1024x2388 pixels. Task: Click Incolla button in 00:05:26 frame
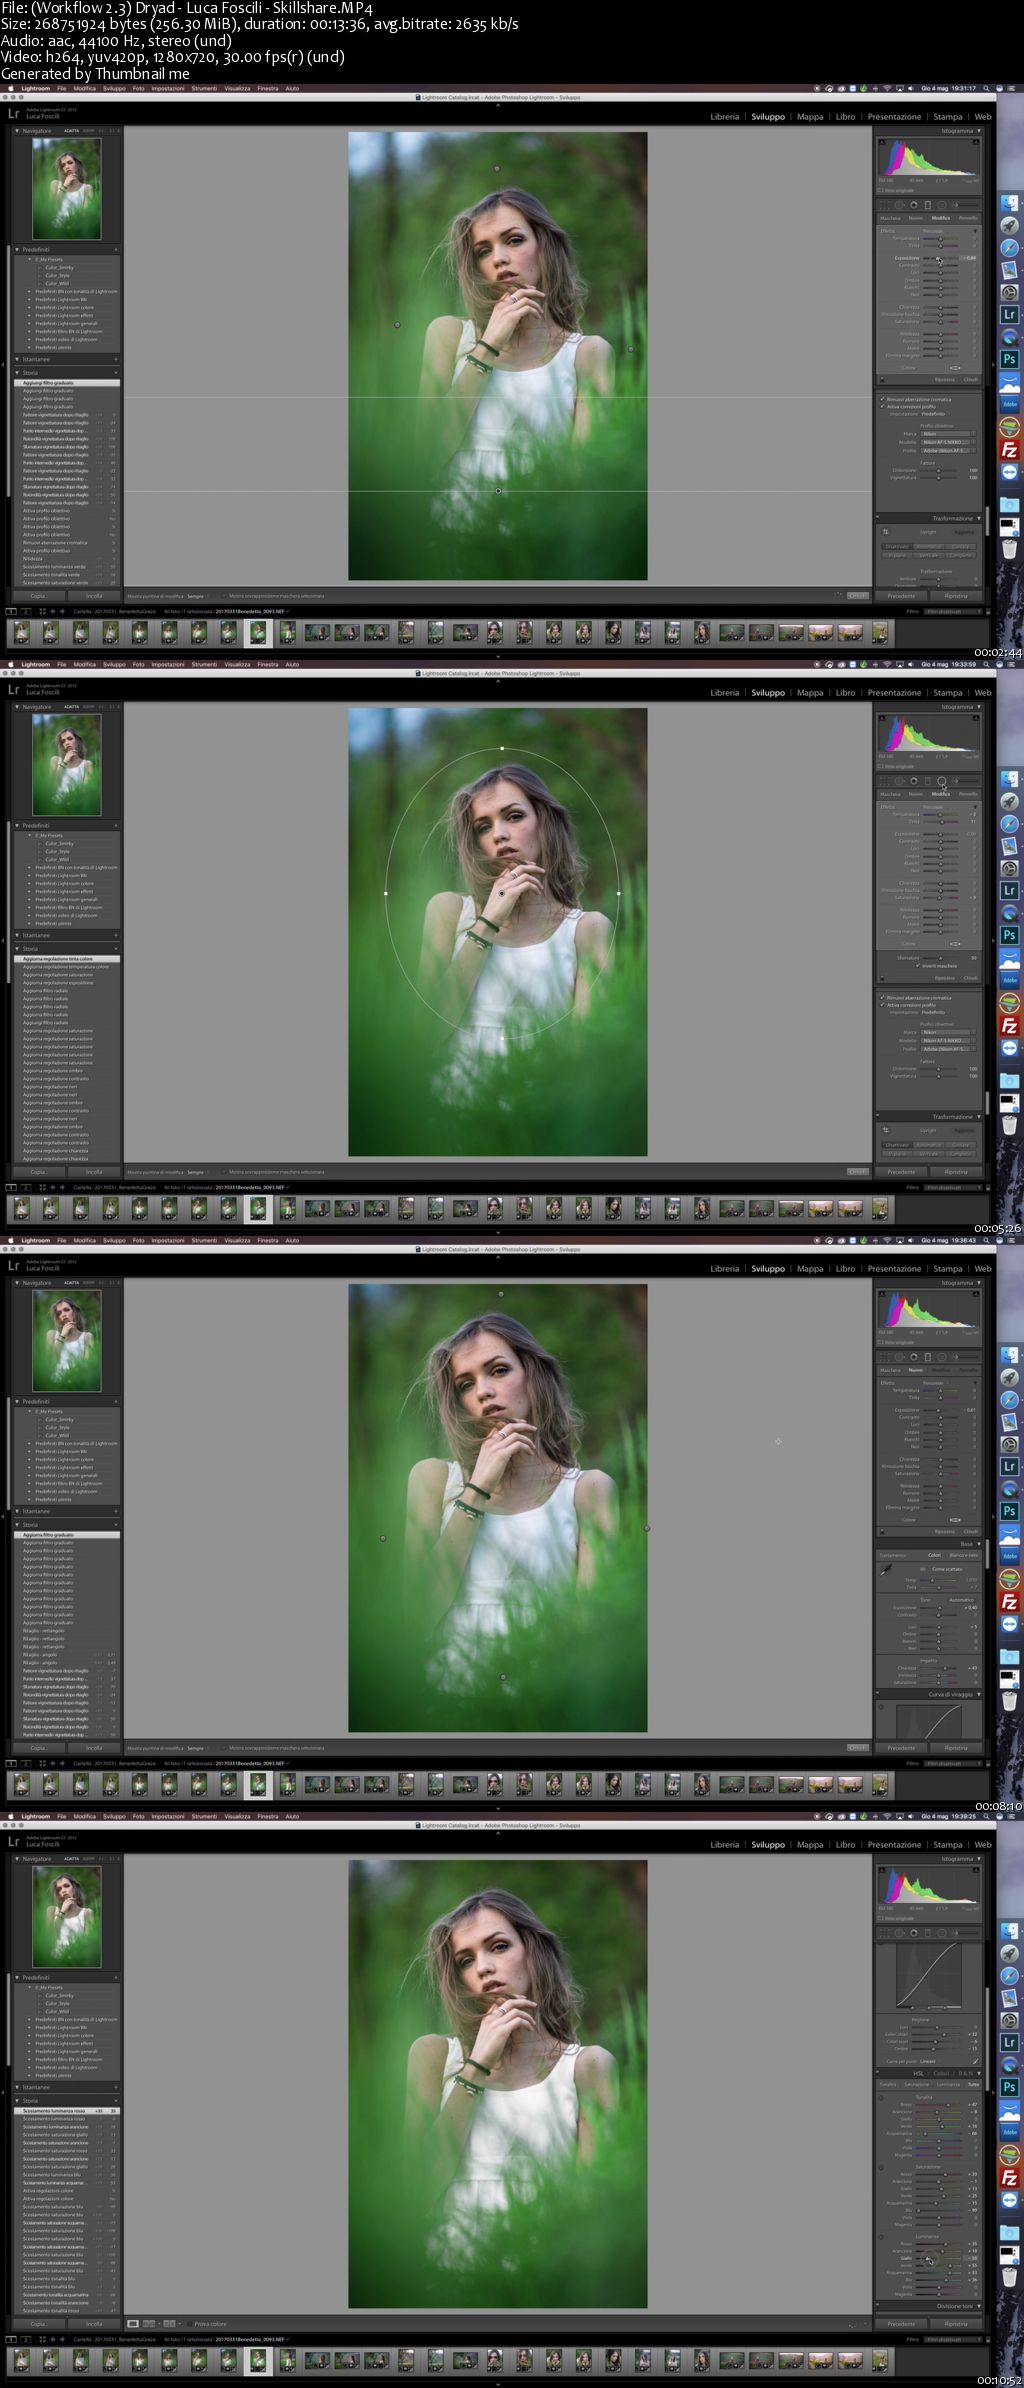point(93,1172)
